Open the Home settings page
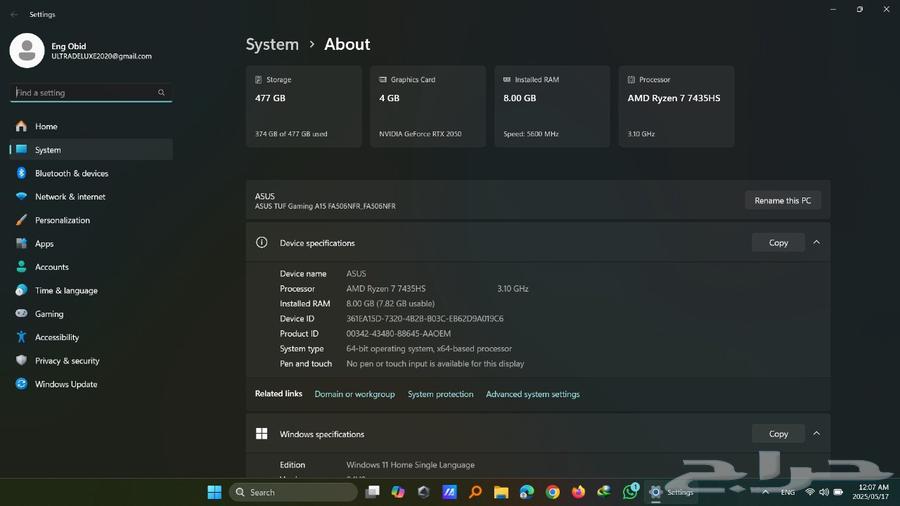The width and height of the screenshot is (900, 506). coord(91,126)
